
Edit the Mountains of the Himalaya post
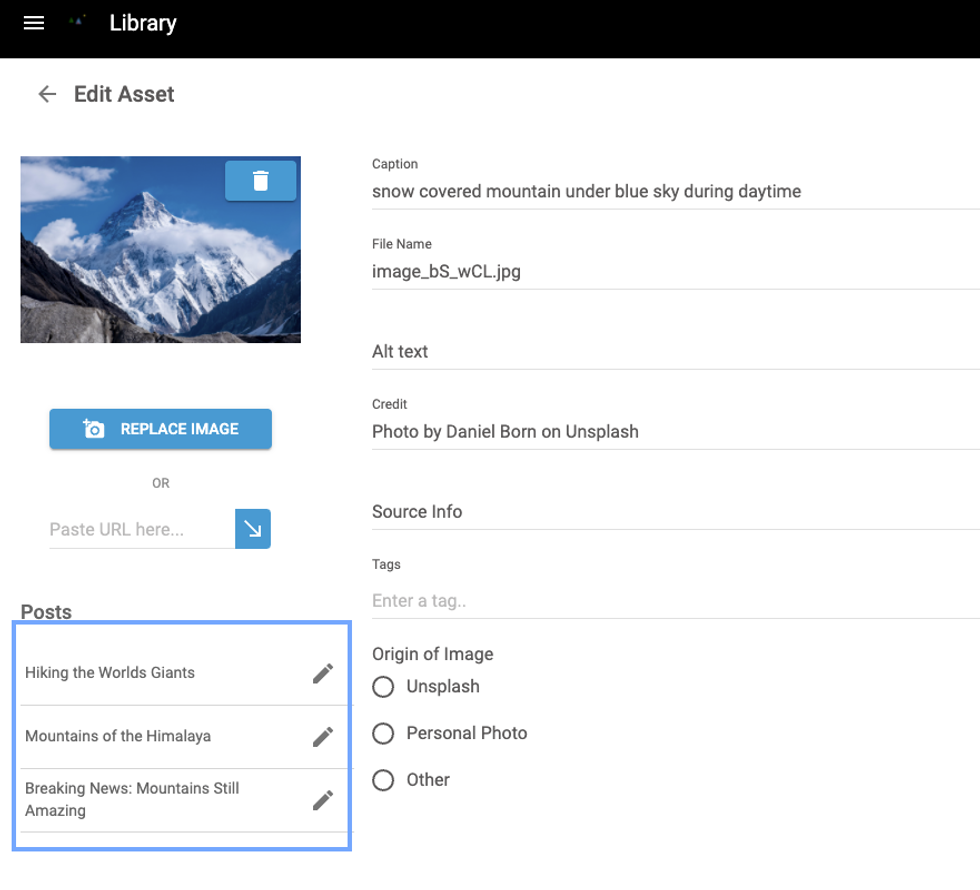[322, 737]
